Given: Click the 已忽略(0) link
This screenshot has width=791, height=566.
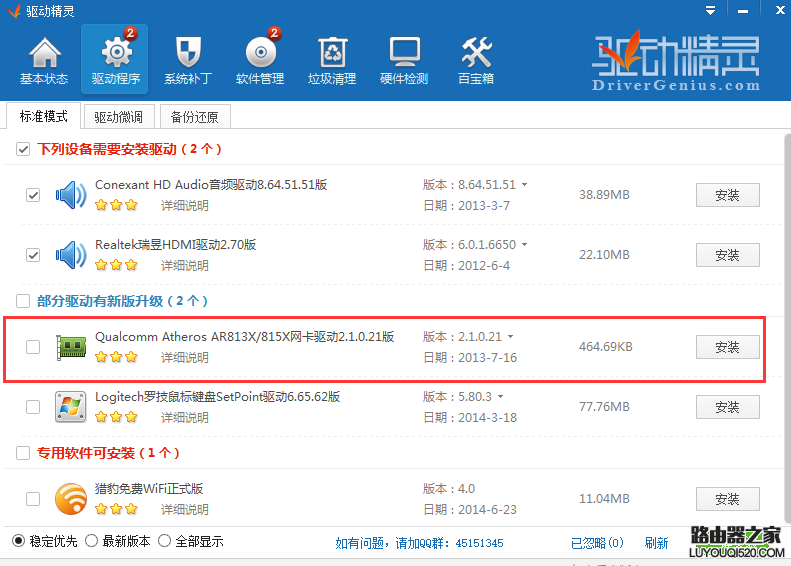Looking at the screenshot, I should click(x=597, y=543).
